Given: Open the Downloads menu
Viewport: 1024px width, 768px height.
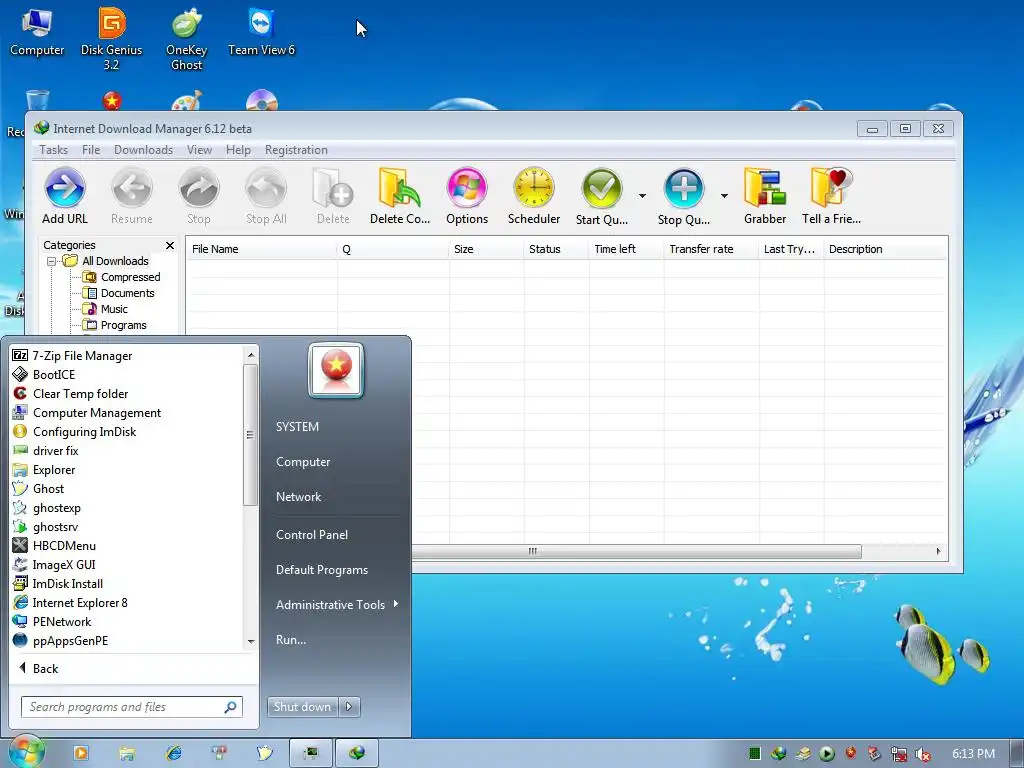Looking at the screenshot, I should pyautogui.click(x=144, y=150).
